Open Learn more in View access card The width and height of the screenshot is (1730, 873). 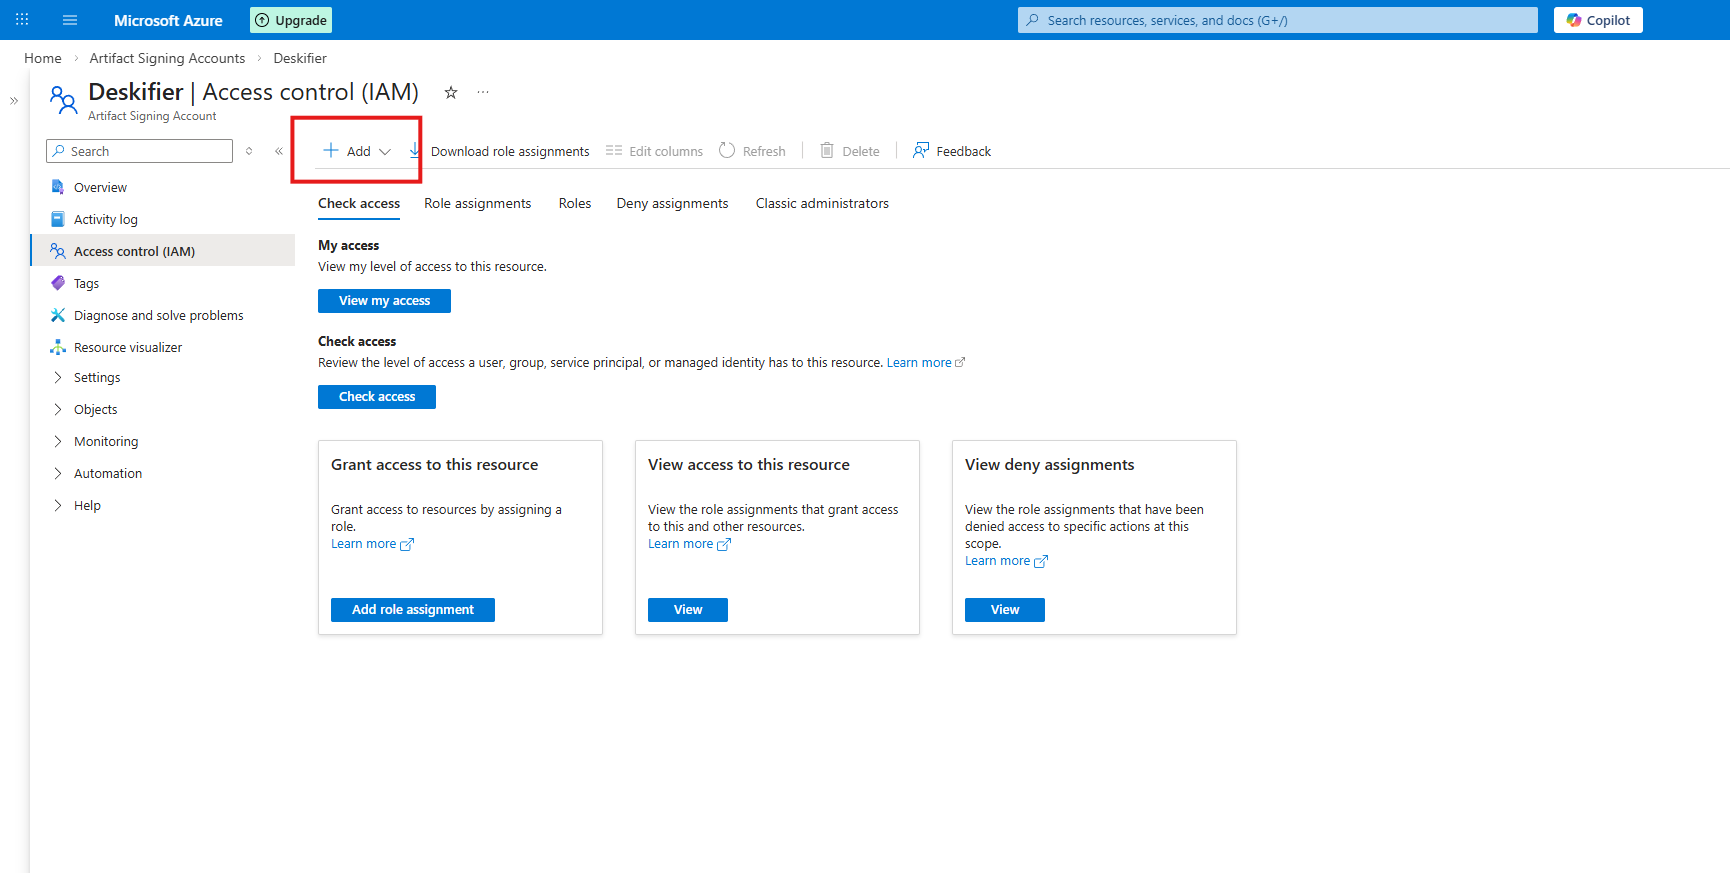[x=689, y=544]
